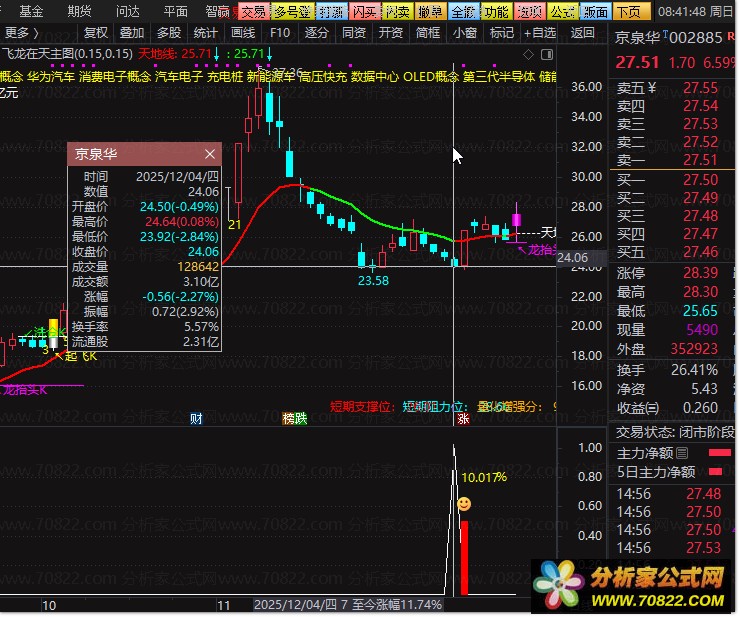Open the 期货 menu
This screenshot has width=741, height=617.
[79, 11]
